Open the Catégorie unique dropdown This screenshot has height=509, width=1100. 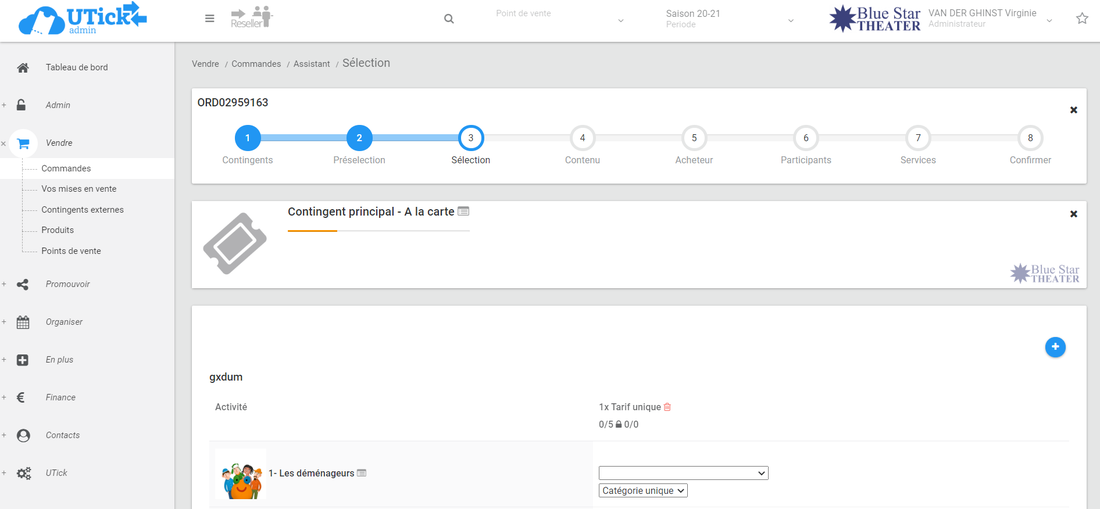pos(643,491)
